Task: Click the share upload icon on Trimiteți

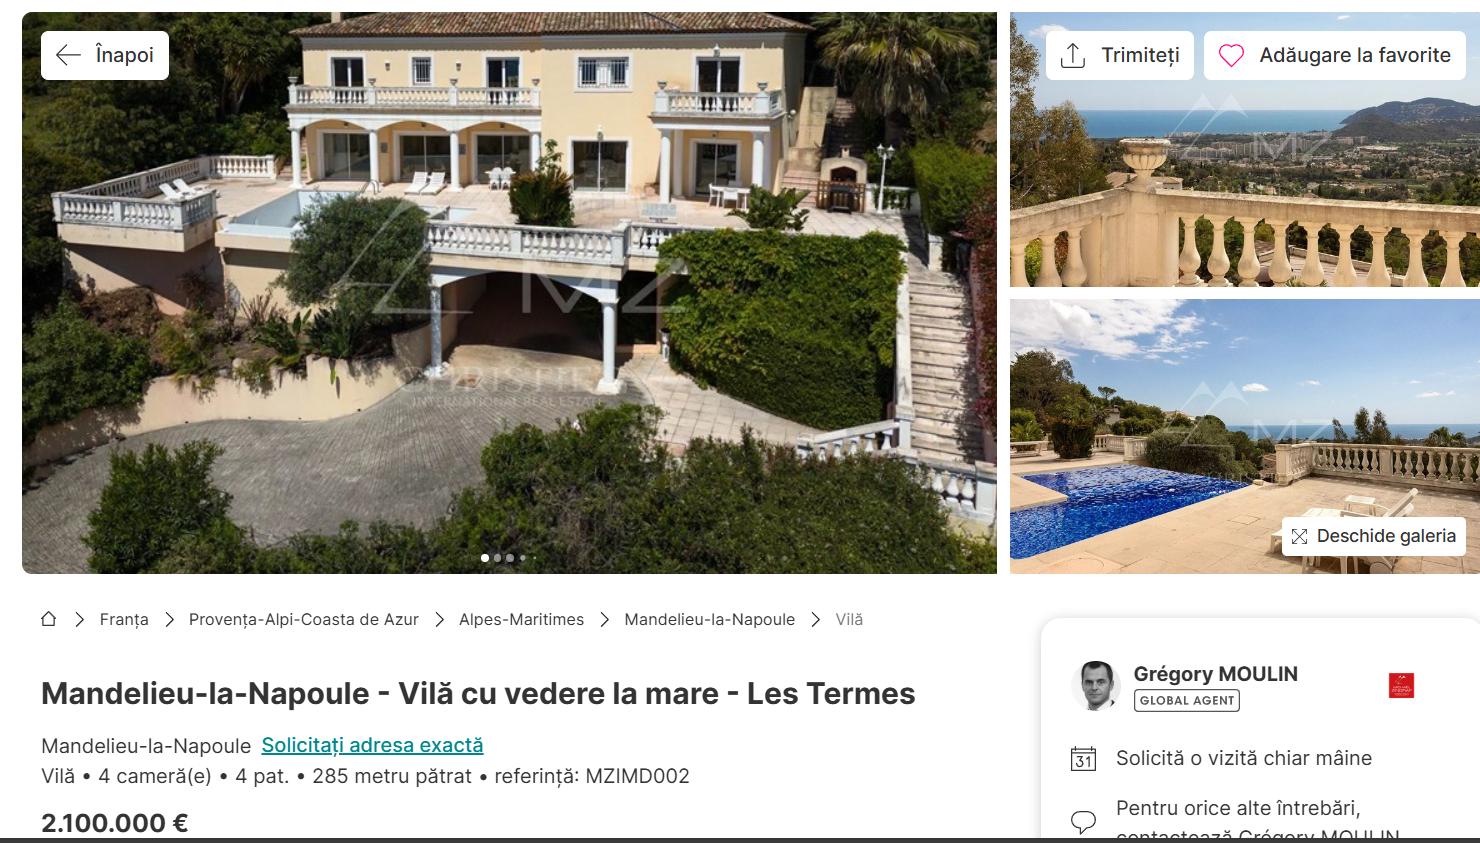Action: pyautogui.click(x=1073, y=55)
